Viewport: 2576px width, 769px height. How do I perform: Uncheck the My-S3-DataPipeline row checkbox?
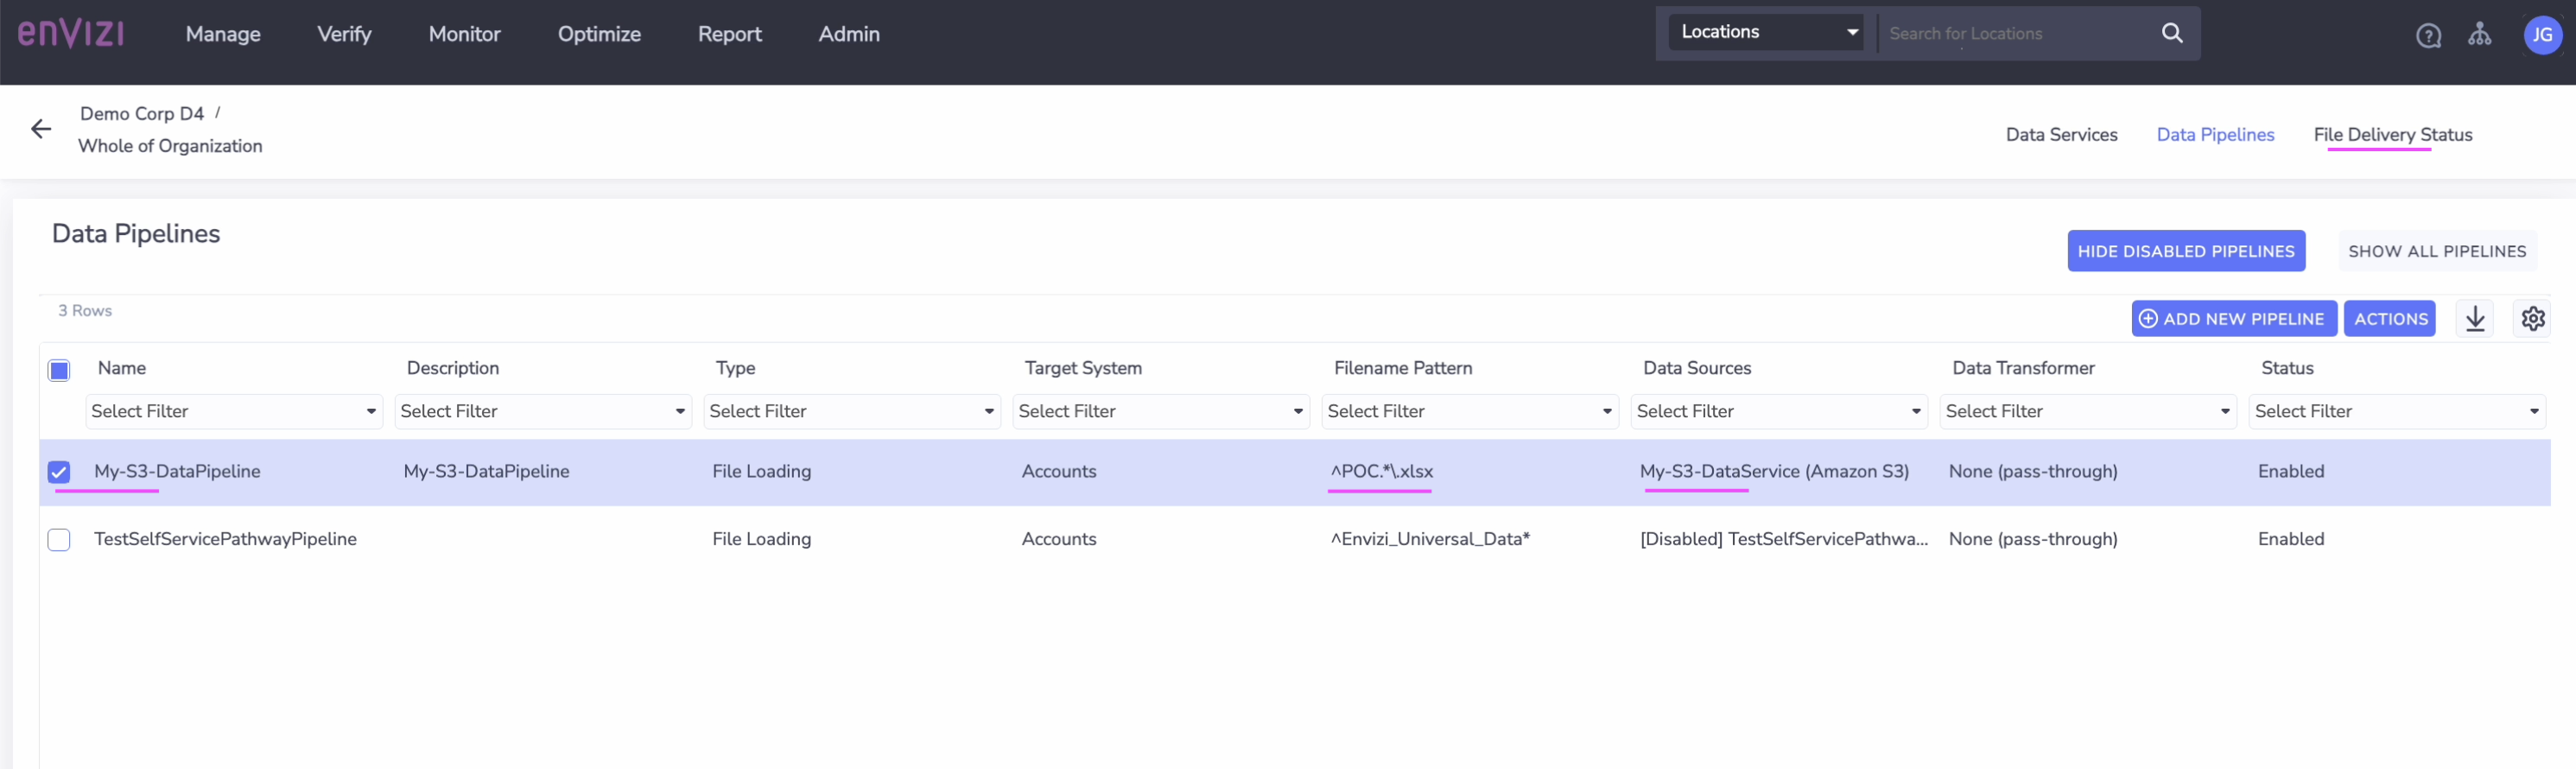tap(59, 472)
